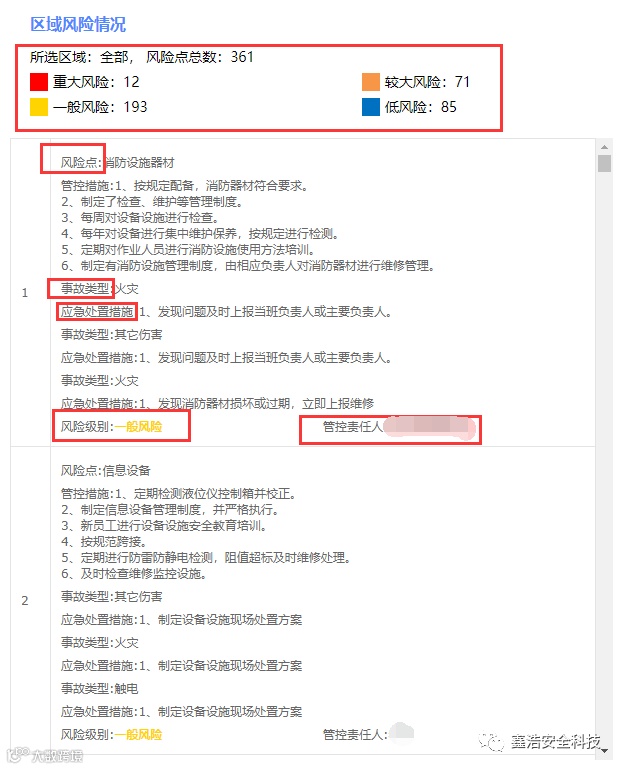Click 风险点:信息设备 title

(105, 470)
